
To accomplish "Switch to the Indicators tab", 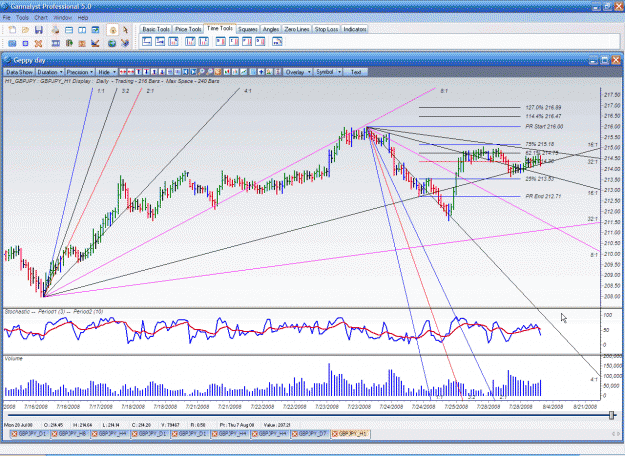I will pos(355,29).
